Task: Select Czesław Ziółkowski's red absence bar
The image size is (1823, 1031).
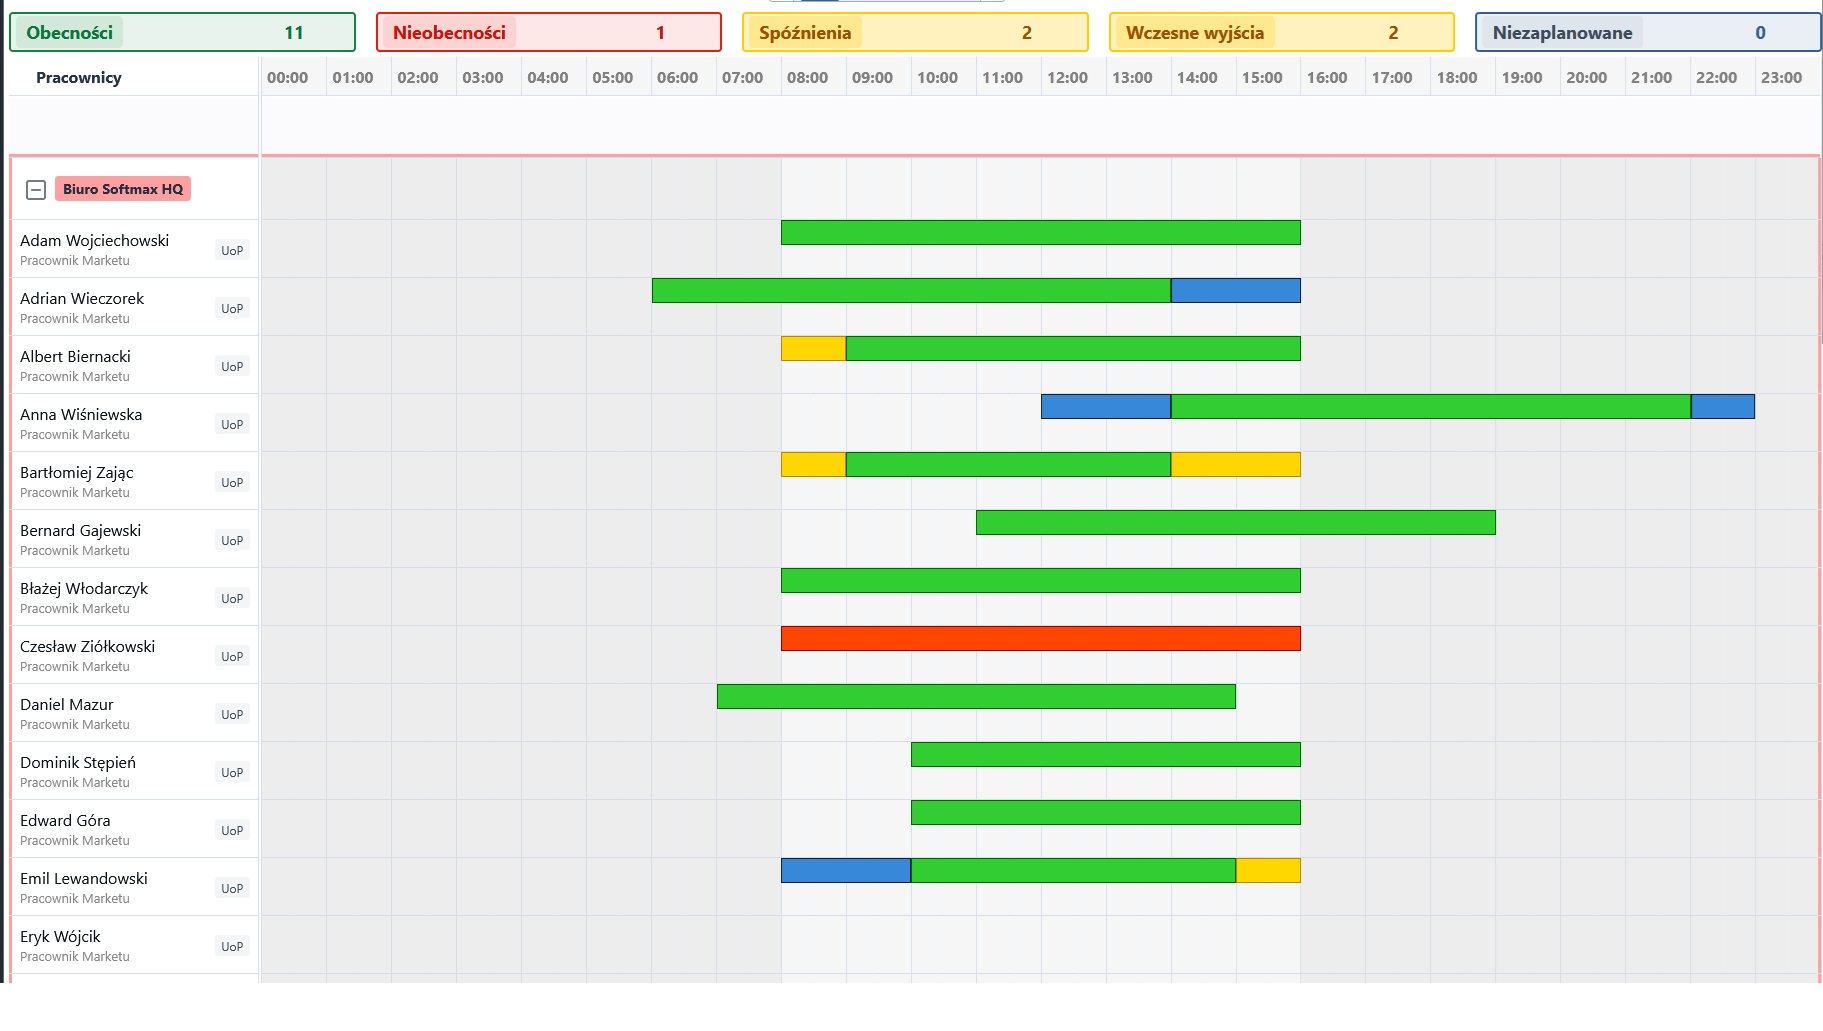Action: 1041,638
